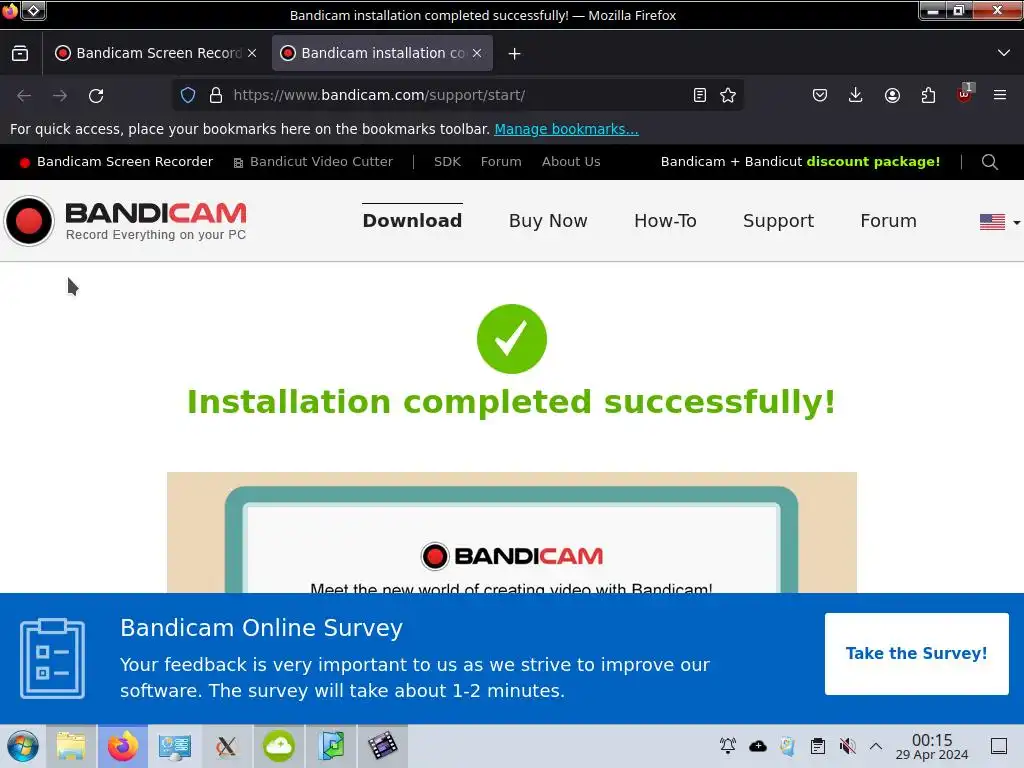Open the Download menu item

click(x=412, y=221)
